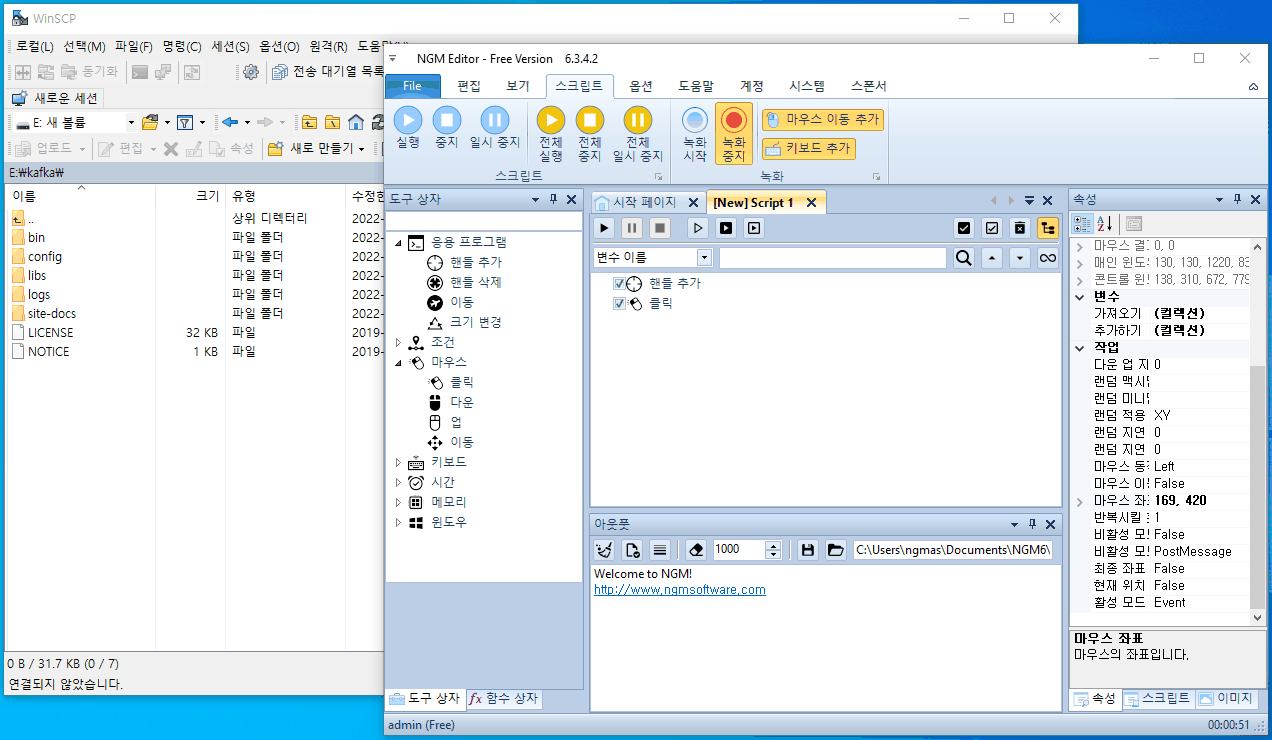Viewport: 1272px width, 740px height.
Task: Click the eraser icon in the 아웃풋 toolbar
Action: pyautogui.click(x=697, y=549)
